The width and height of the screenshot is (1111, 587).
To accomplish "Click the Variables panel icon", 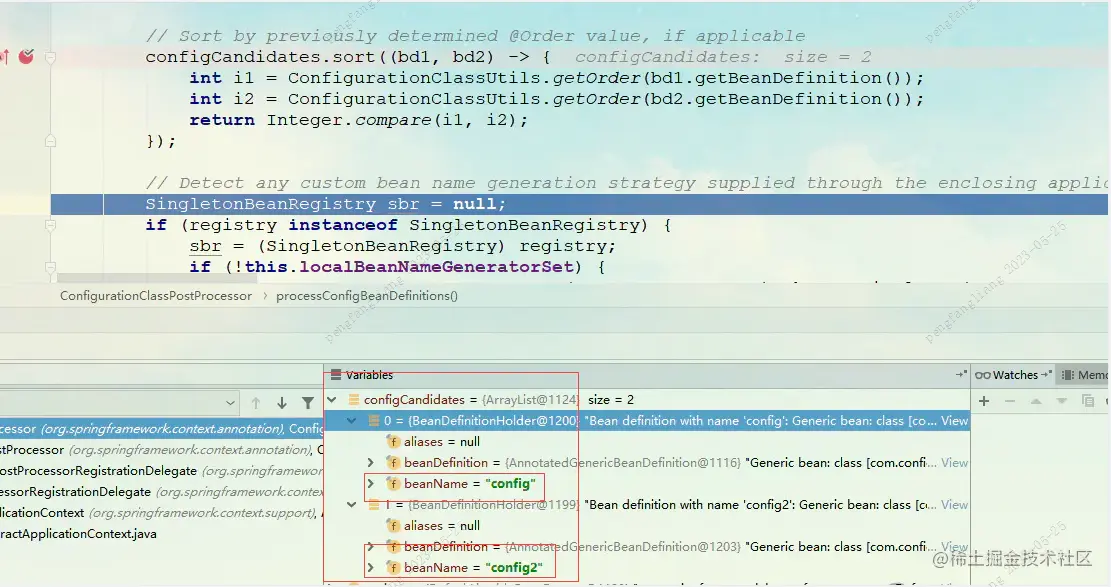I will [336, 375].
